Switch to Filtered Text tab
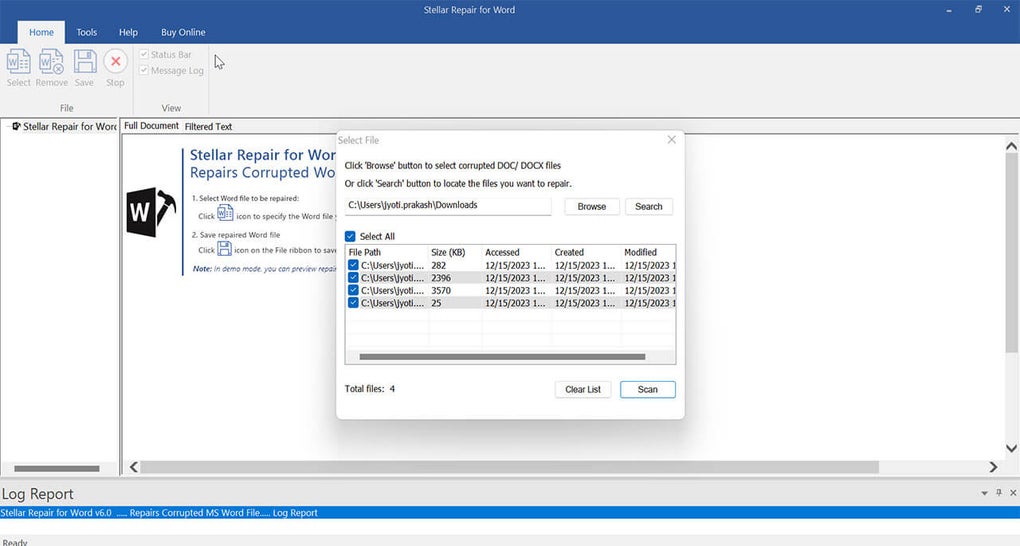Viewport: 1020px width, 546px height. pos(208,126)
